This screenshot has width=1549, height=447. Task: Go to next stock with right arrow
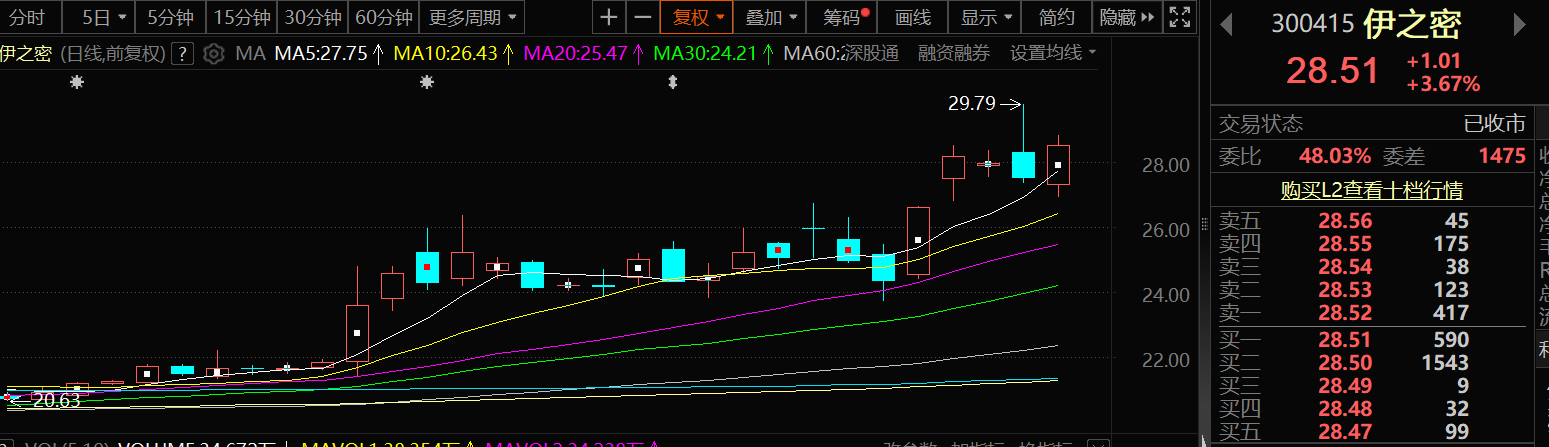1529,23
